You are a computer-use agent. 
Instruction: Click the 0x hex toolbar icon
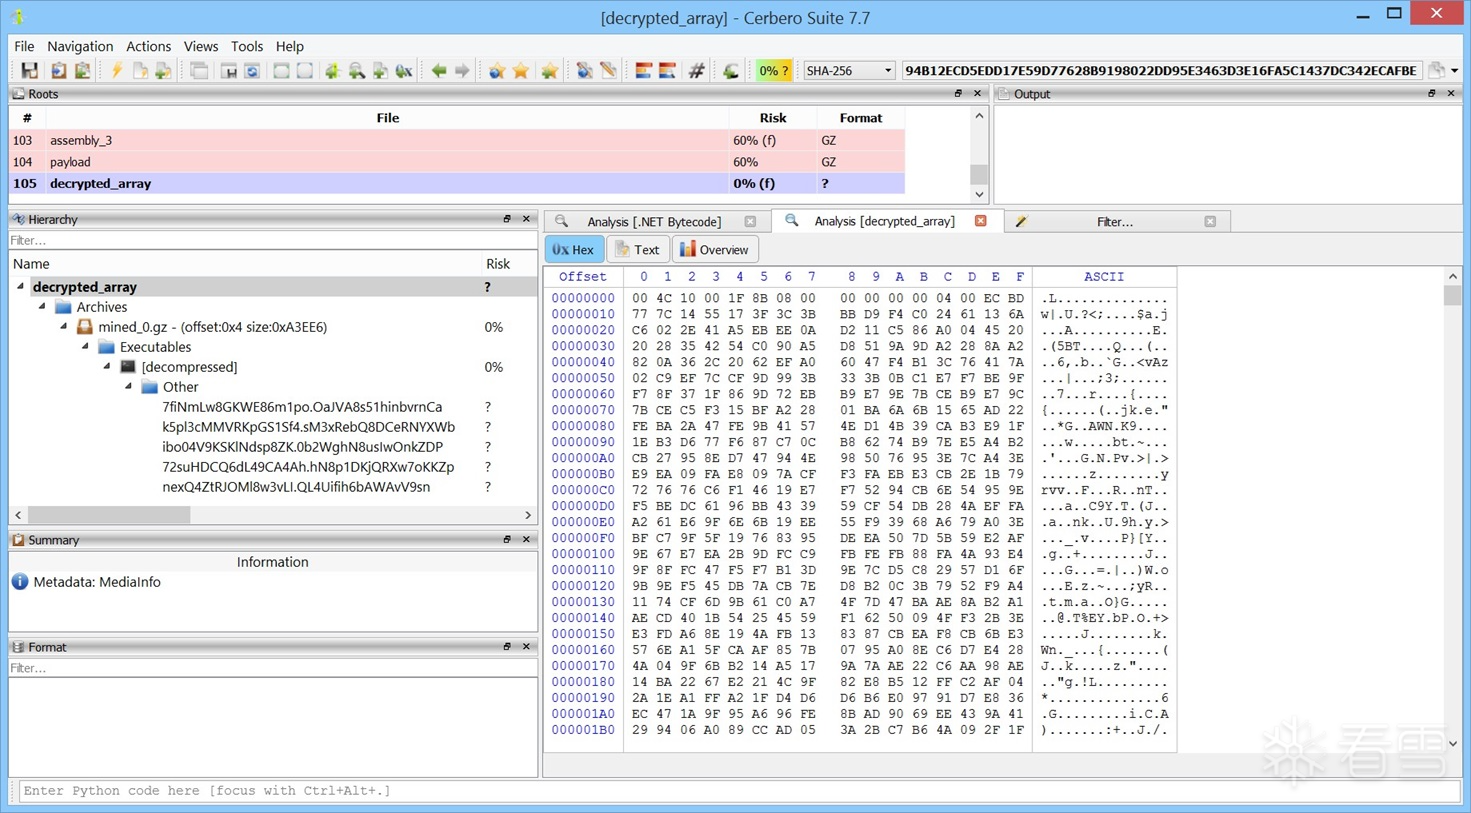pyautogui.click(x=404, y=71)
